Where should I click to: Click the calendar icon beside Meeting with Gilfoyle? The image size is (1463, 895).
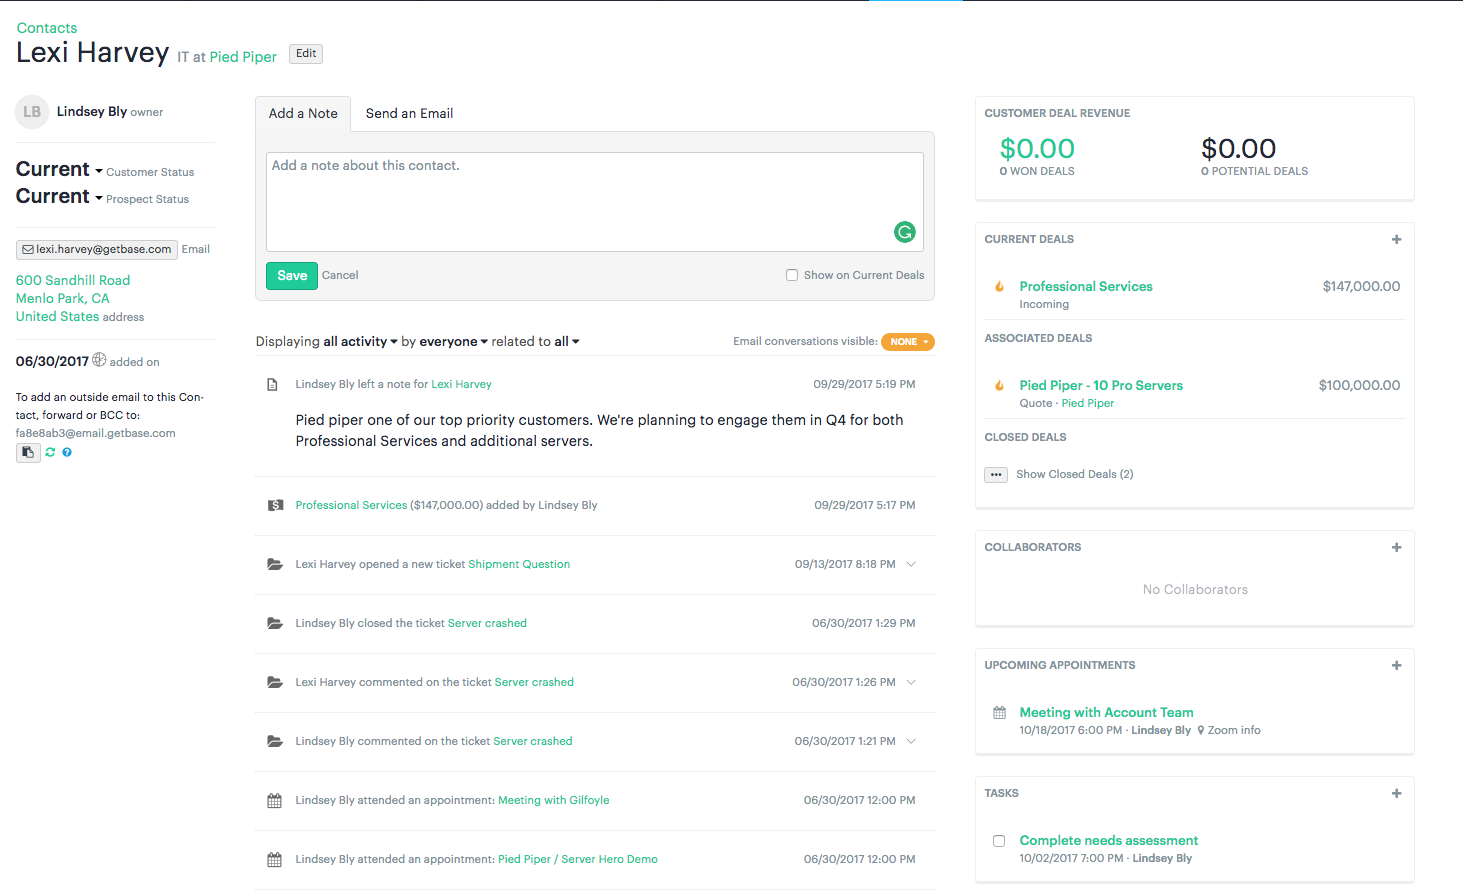pos(275,799)
